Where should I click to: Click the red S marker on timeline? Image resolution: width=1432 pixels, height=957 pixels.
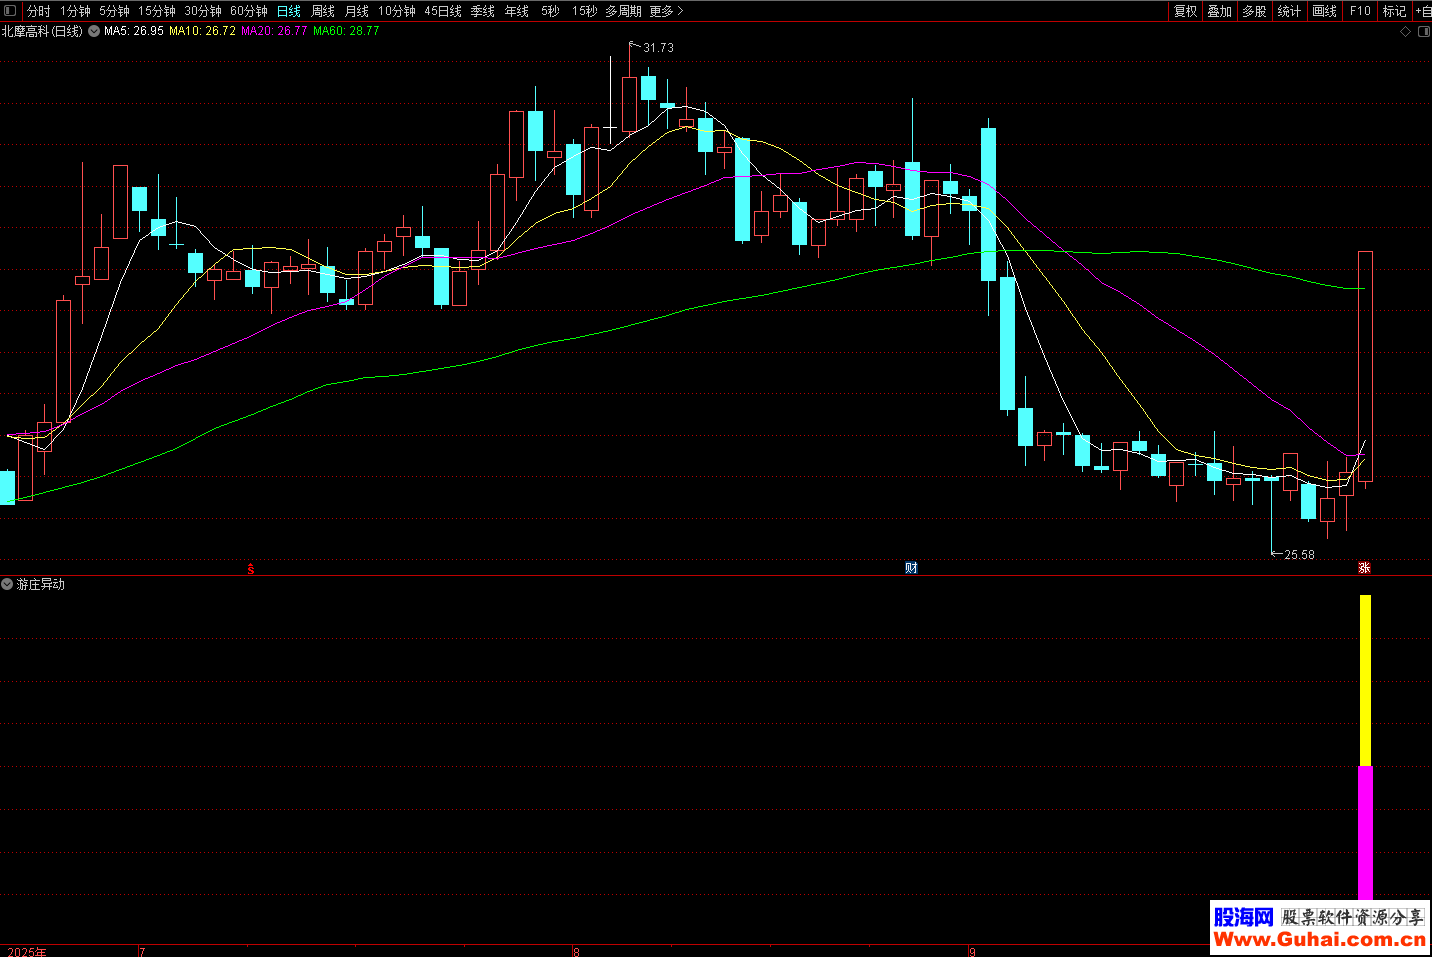(x=251, y=569)
